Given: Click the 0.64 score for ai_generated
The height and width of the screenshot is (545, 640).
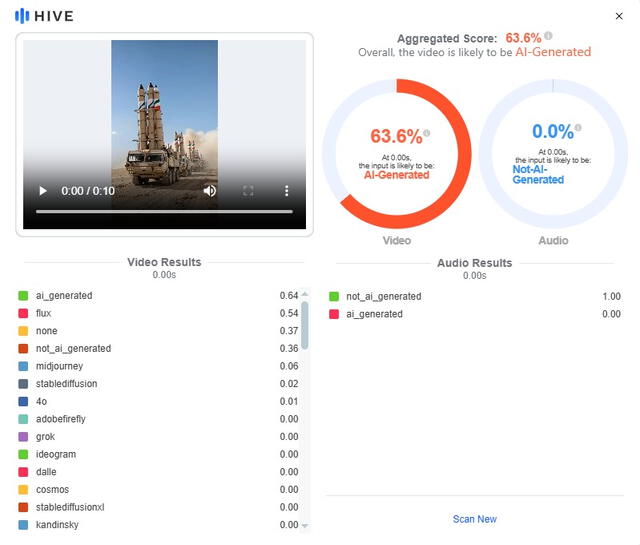Looking at the screenshot, I should 289,296.
